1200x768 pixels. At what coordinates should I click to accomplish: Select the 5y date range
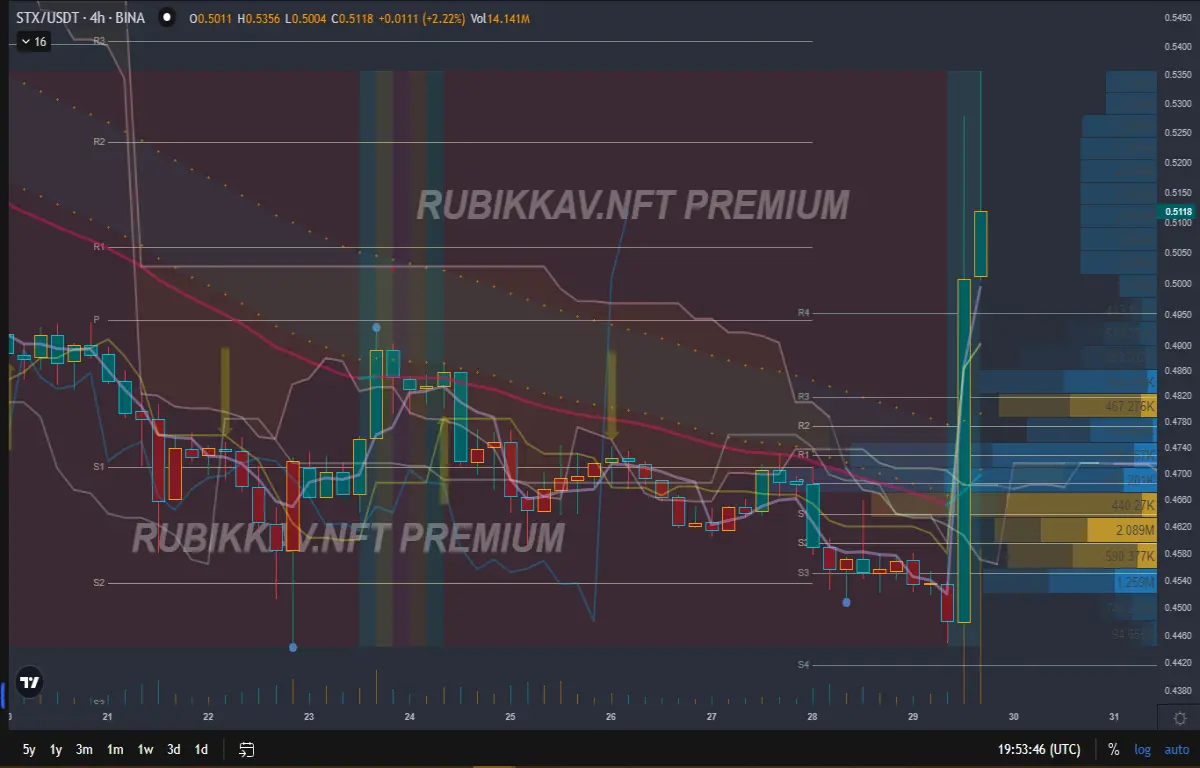(x=29, y=749)
